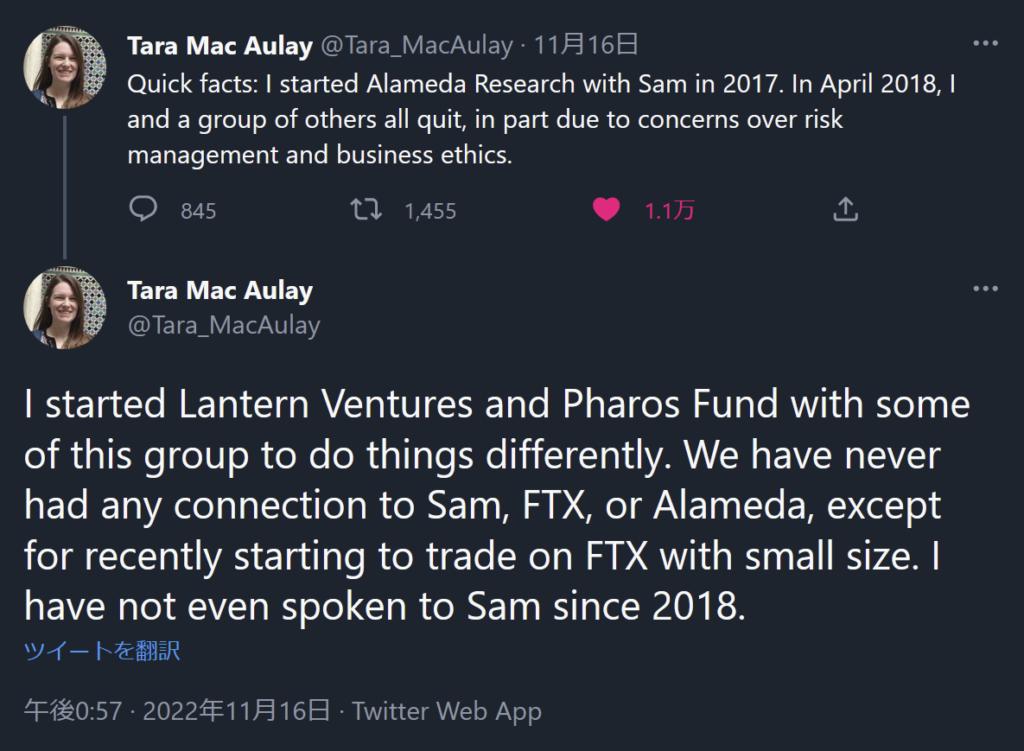Viewport: 1024px width, 751px height.
Task: Click the reply icon on first tweet
Action: coord(144,209)
